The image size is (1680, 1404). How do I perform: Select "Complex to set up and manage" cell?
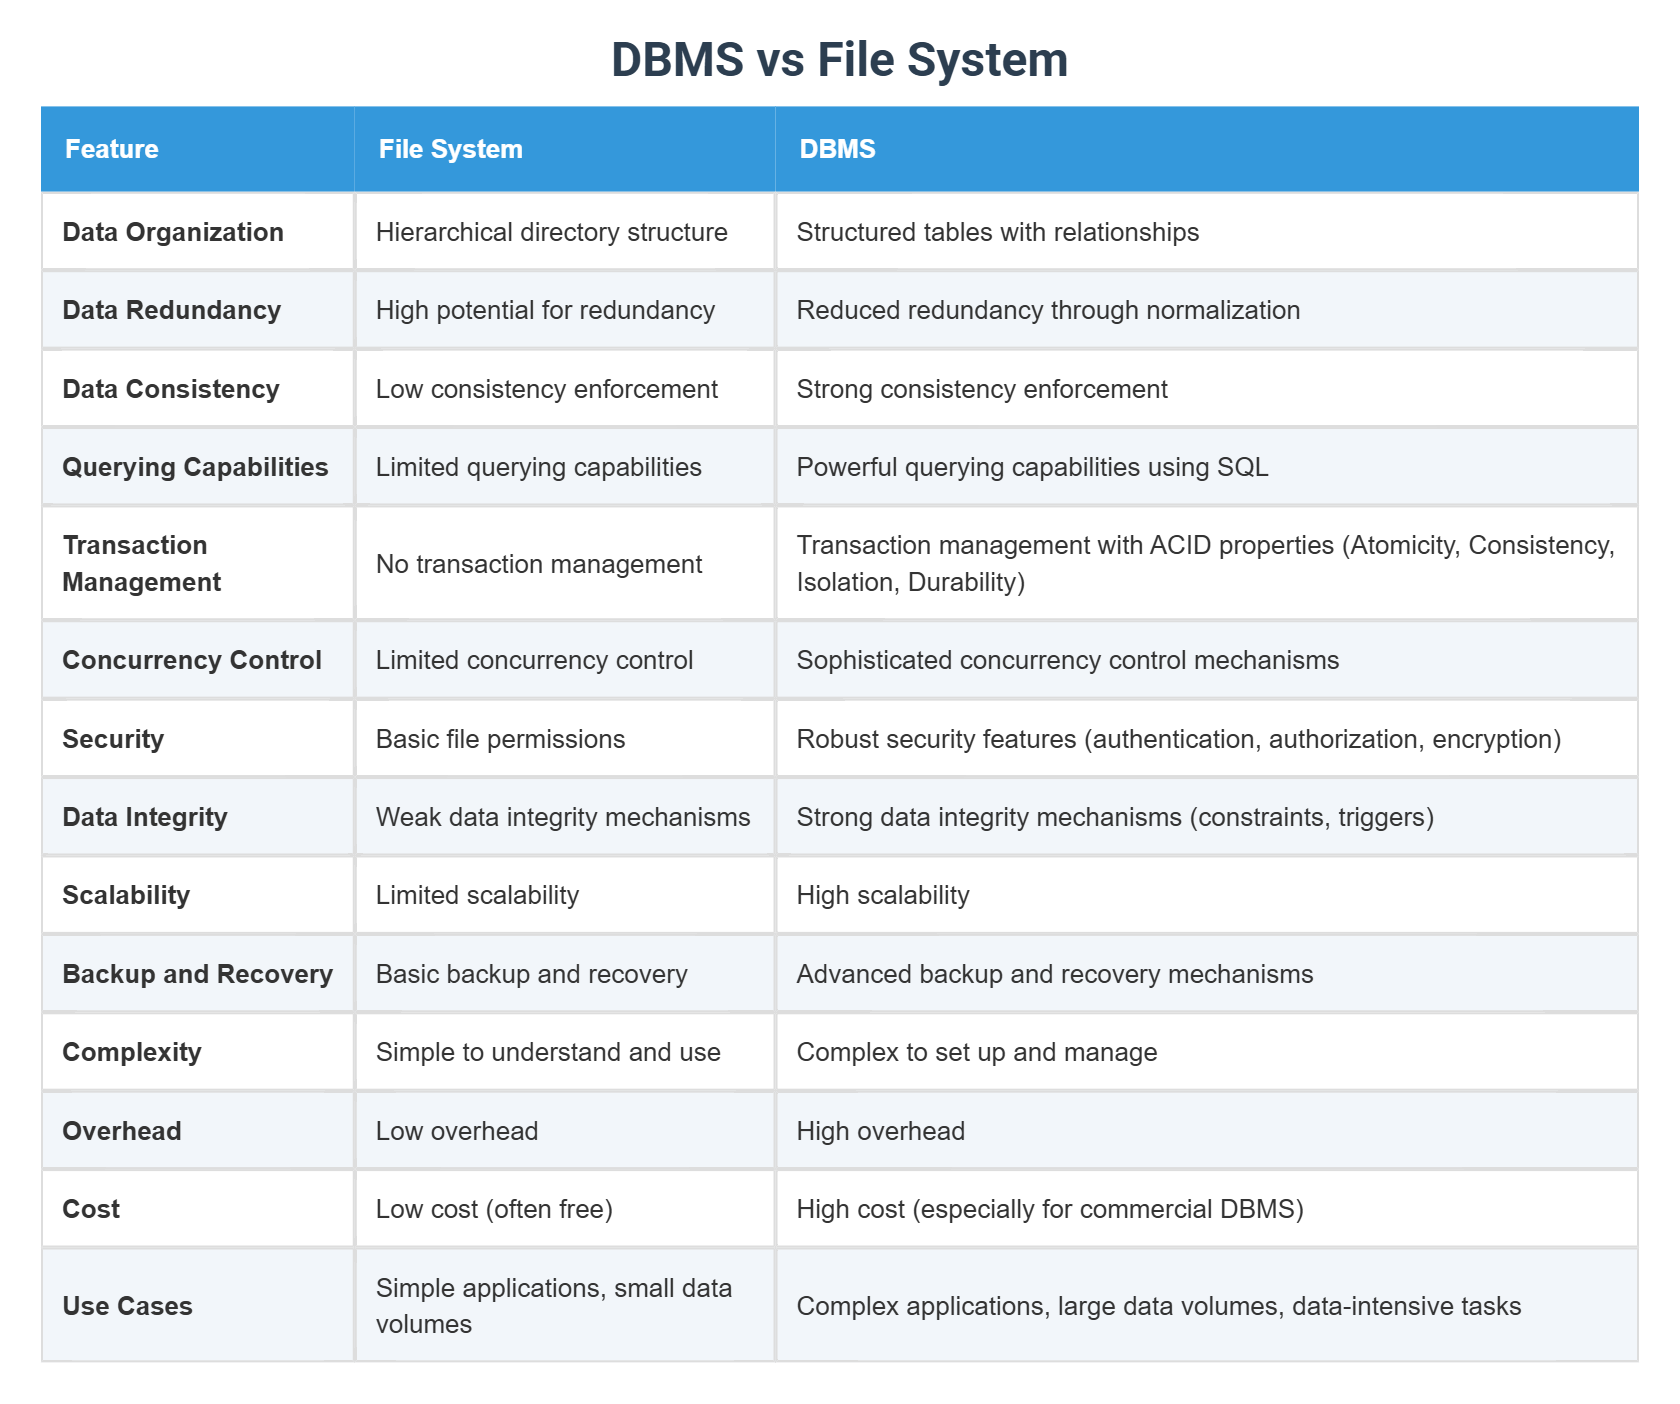1207,1052
